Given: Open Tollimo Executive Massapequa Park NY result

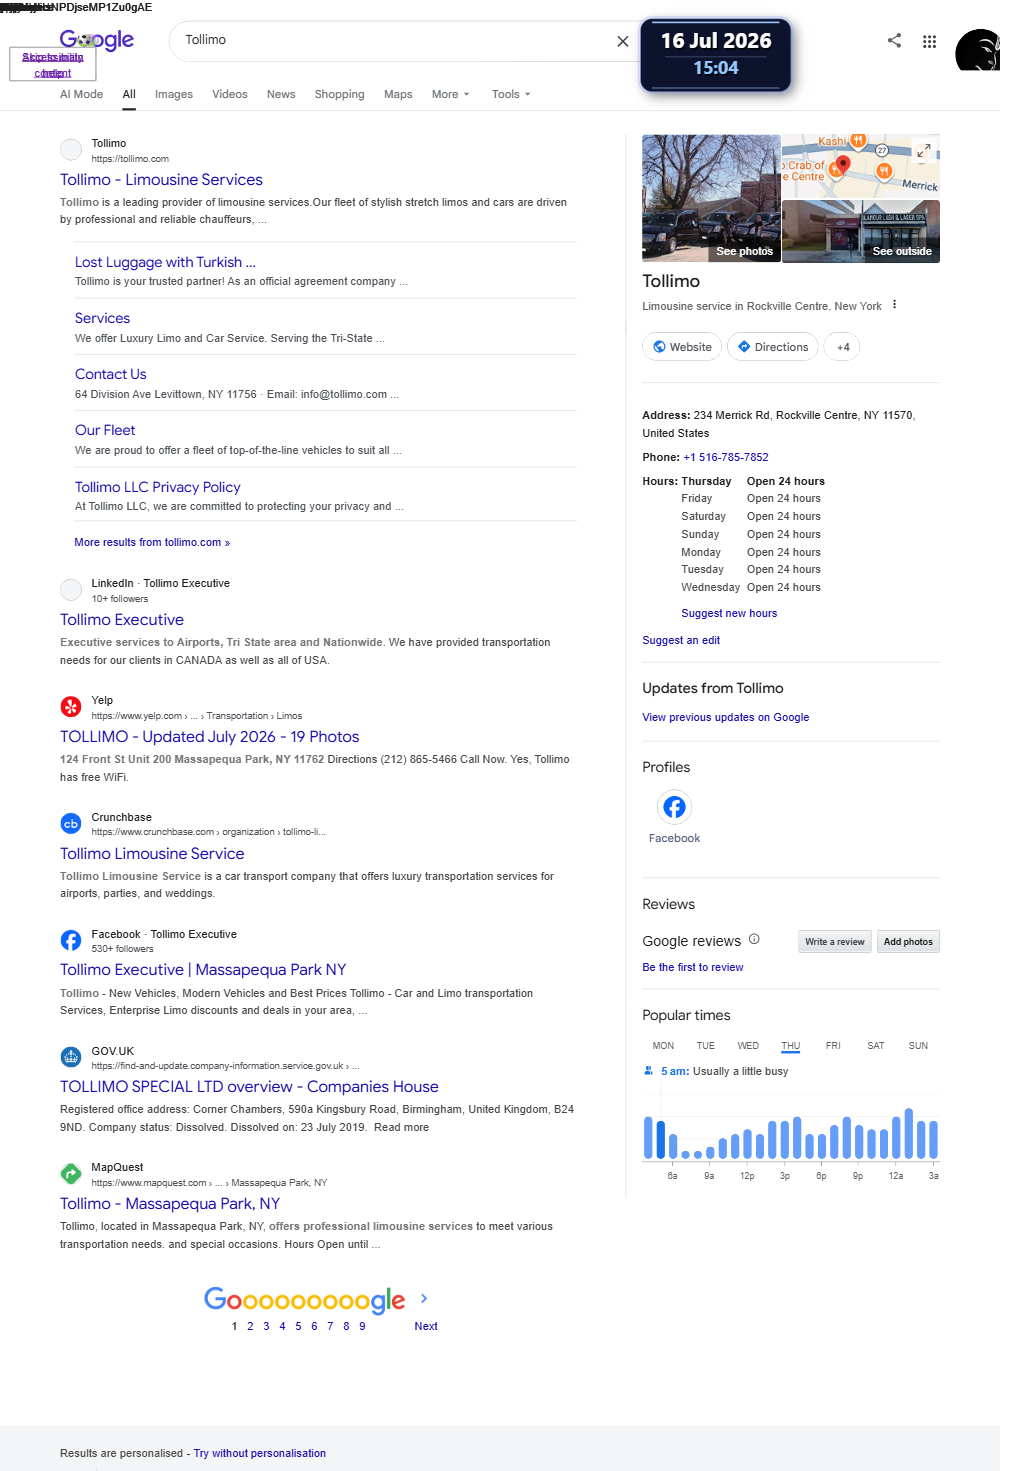Looking at the screenshot, I should (203, 970).
